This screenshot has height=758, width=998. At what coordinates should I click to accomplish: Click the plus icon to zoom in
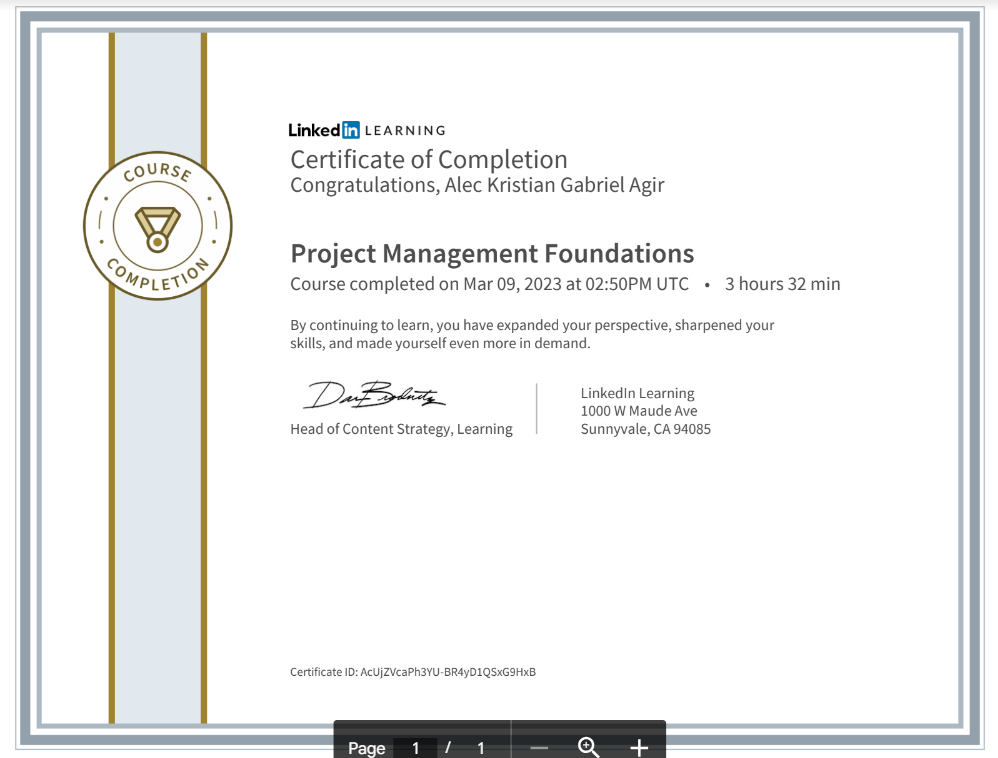[x=639, y=746]
